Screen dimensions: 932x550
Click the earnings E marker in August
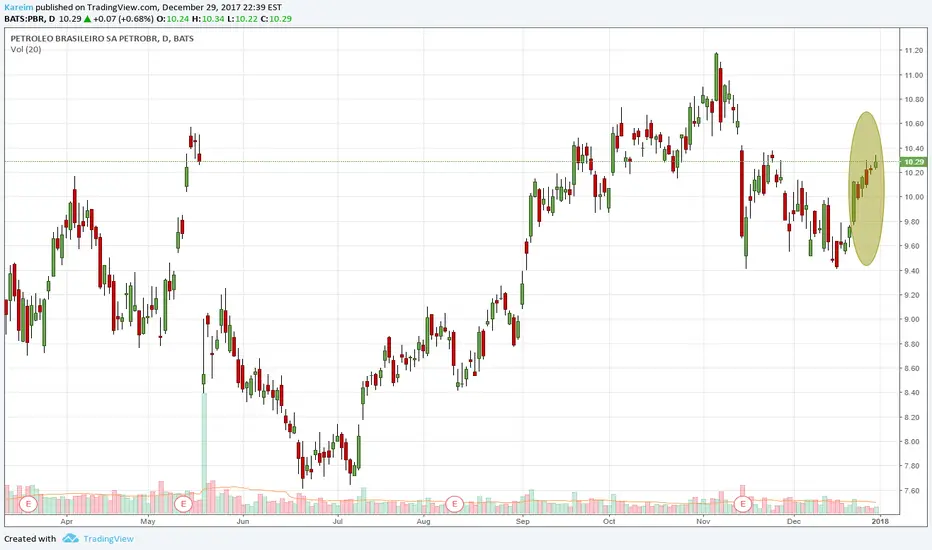[x=454, y=504]
